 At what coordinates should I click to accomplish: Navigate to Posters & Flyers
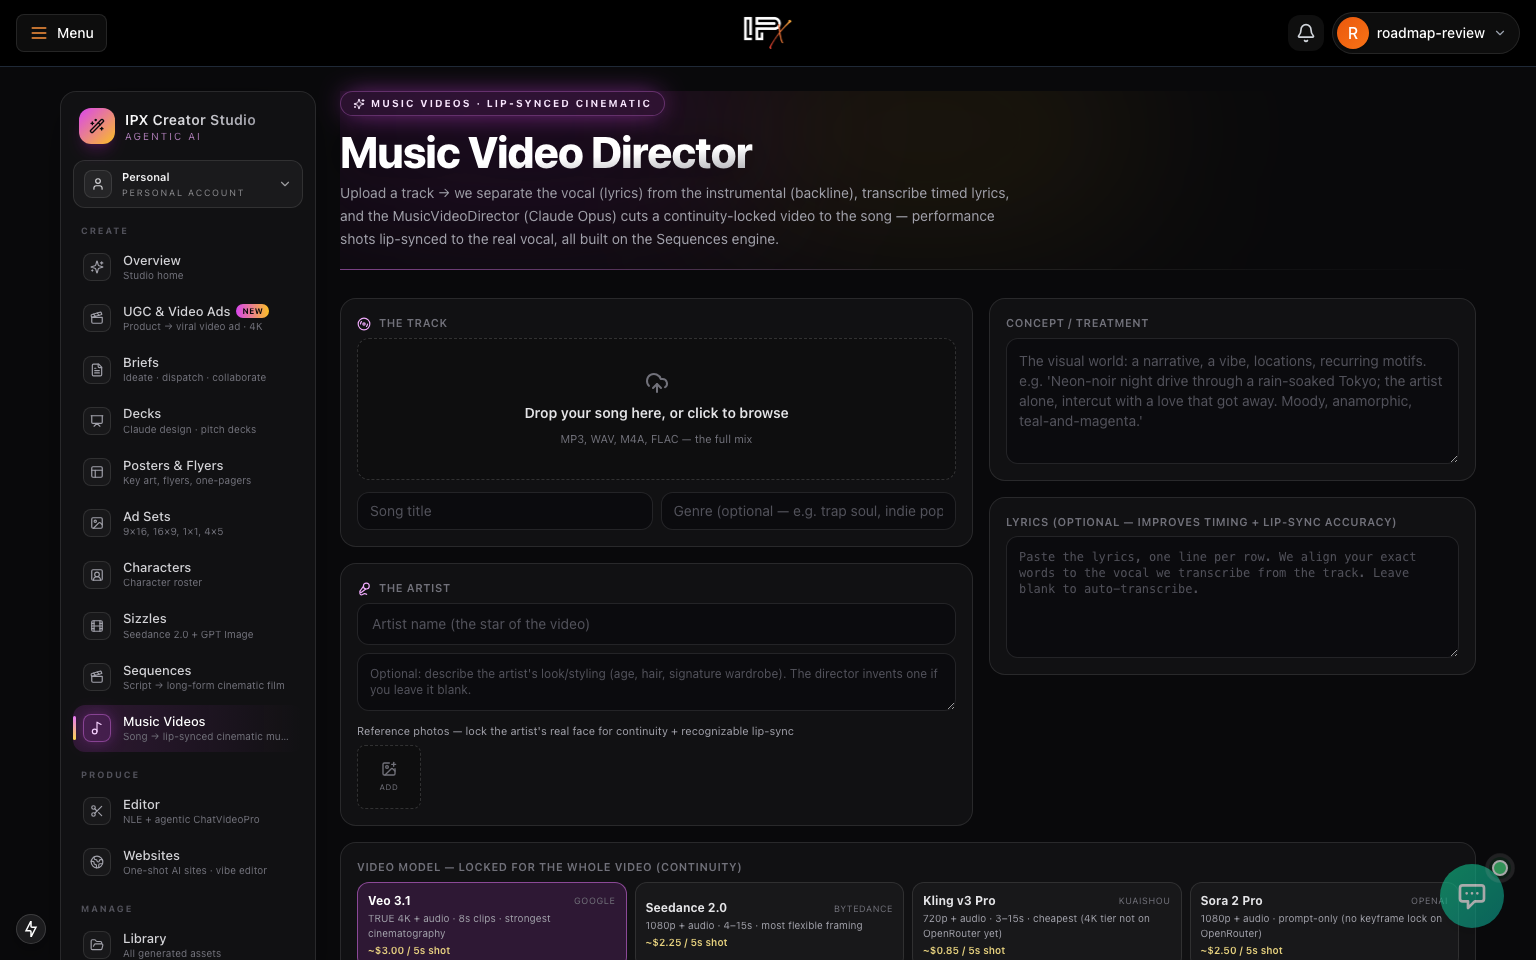coord(188,472)
